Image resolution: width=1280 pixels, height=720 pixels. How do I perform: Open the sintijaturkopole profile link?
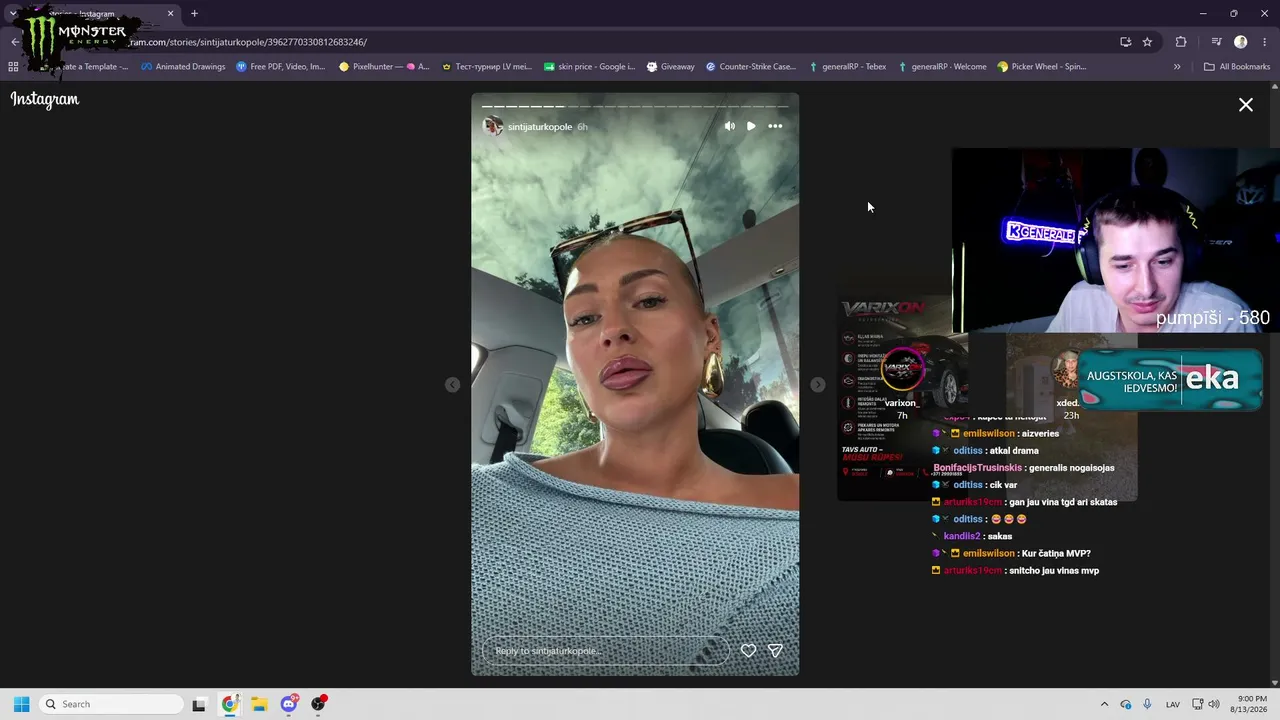[540, 127]
